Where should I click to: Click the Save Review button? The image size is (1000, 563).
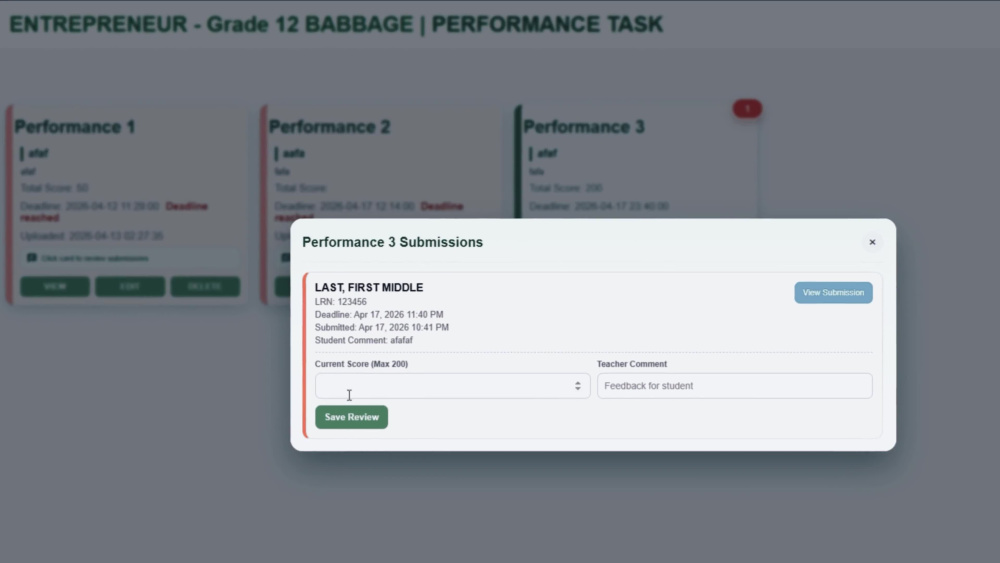351,417
